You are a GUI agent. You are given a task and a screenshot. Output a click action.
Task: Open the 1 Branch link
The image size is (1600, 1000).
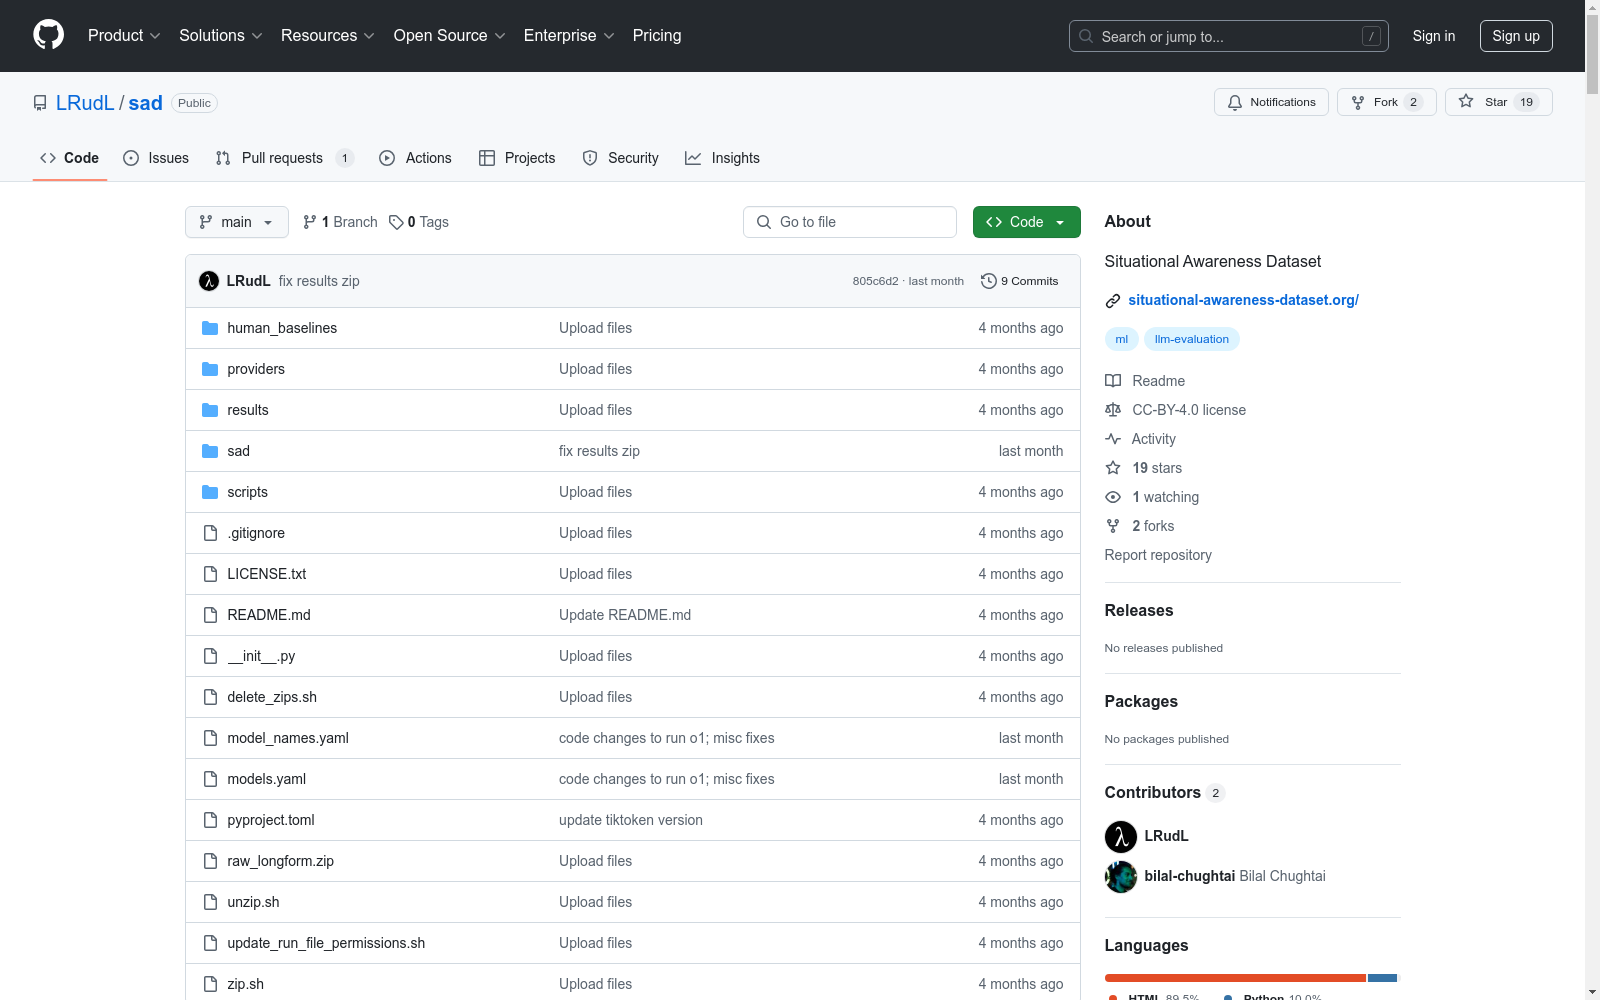(x=340, y=222)
